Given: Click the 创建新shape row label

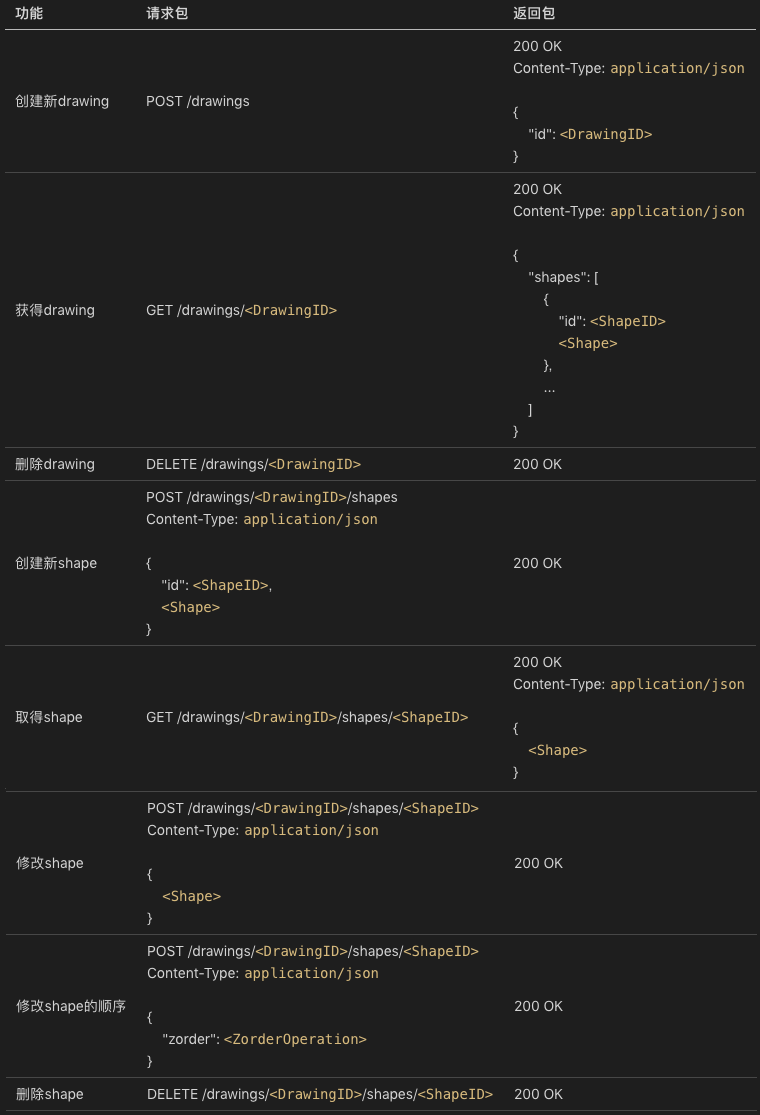Looking at the screenshot, I should pyautogui.click(x=56, y=563).
